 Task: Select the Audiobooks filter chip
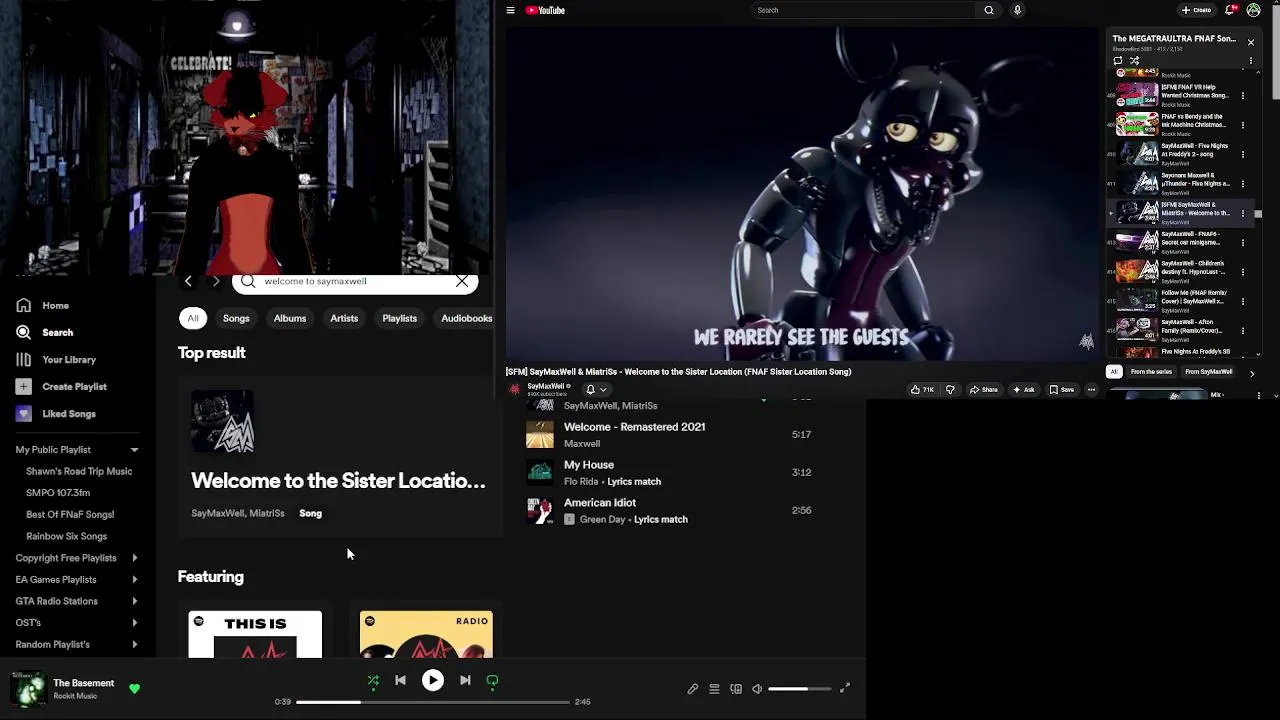[x=467, y=318]
